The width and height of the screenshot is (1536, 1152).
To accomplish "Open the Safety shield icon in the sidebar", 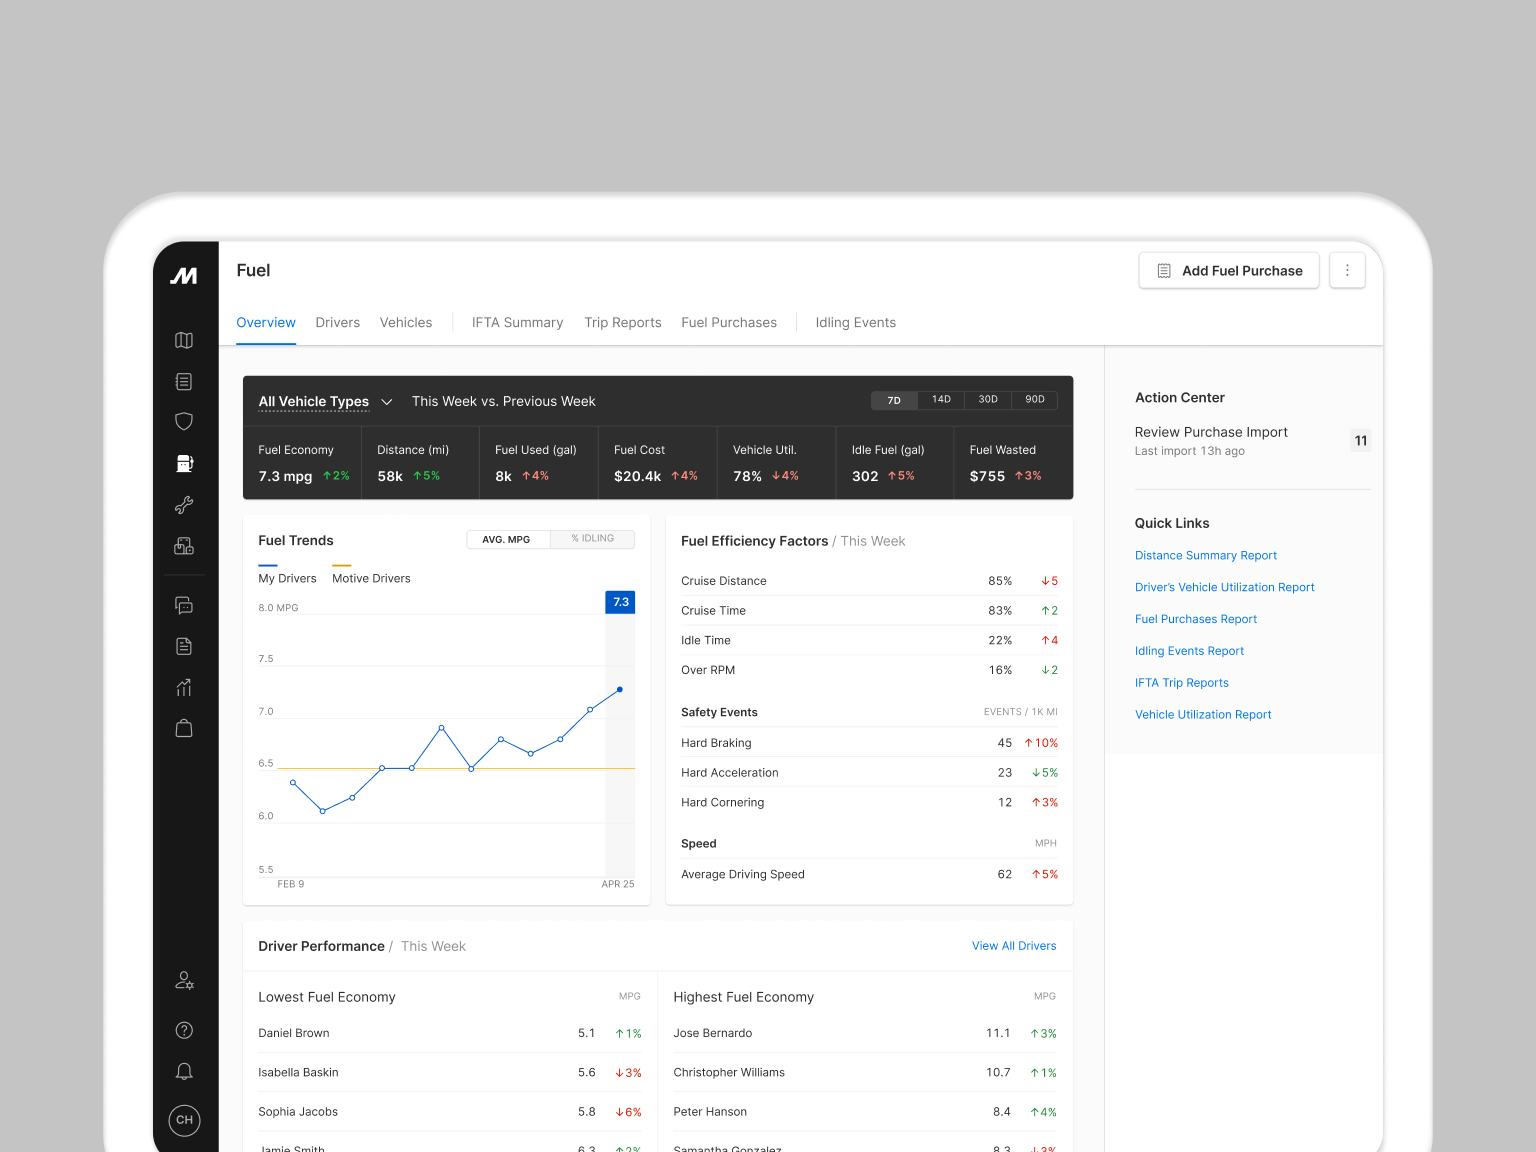I will tap(184, 422).
